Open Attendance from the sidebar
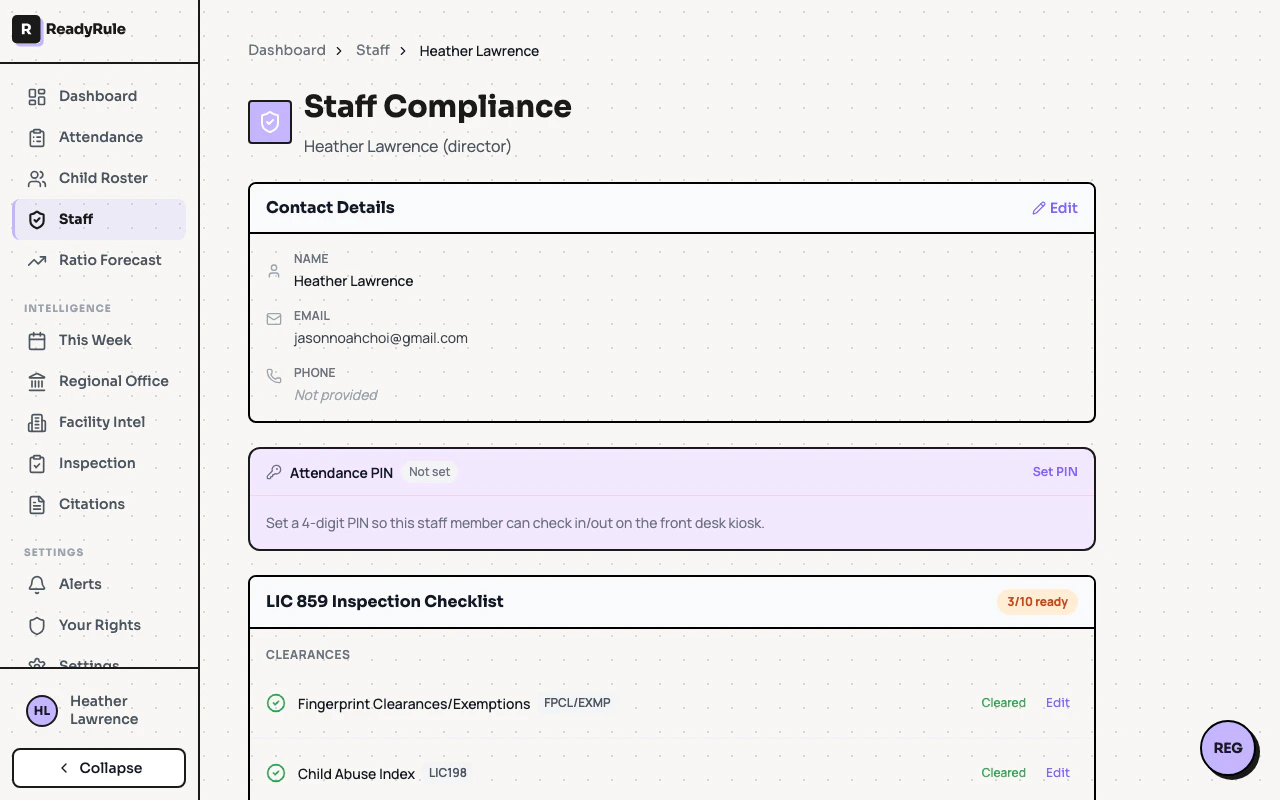The height and width of the screenshot is (800, 1280). pyautogui.click(x=36, y=137)
